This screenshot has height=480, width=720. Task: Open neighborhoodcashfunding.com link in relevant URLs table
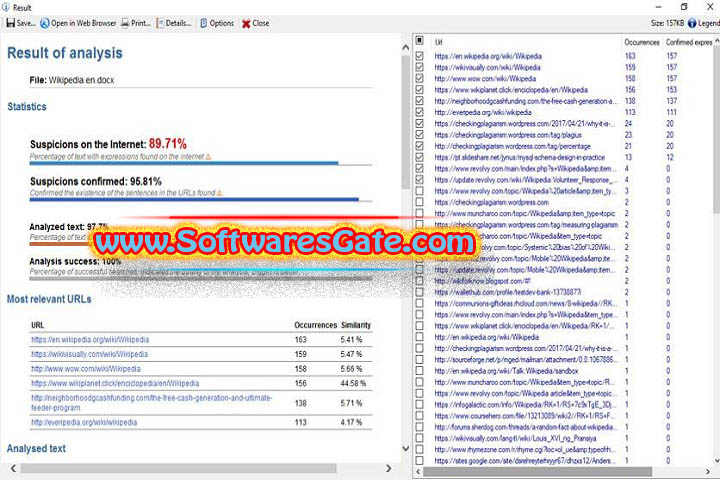click(152, 403)
